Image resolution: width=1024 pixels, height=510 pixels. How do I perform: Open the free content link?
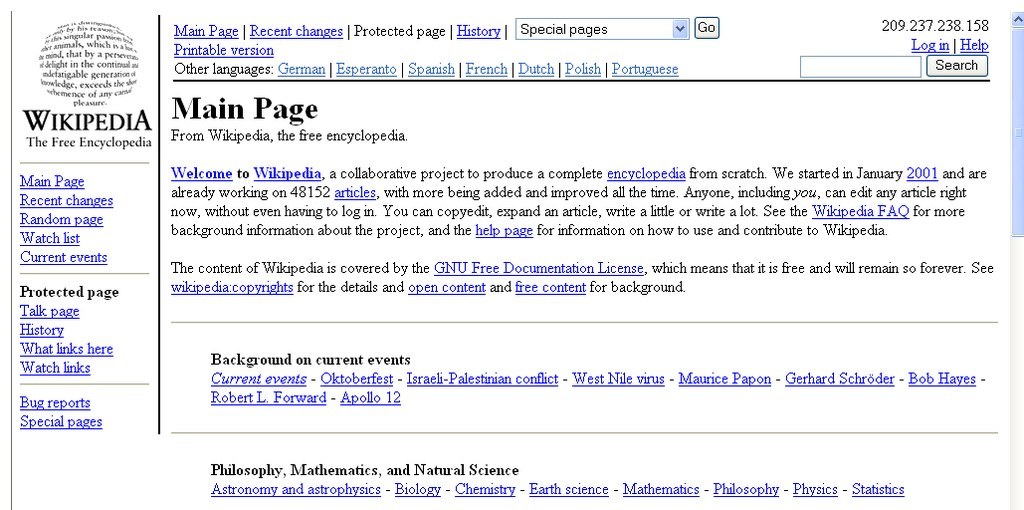[x=550, y=287]
